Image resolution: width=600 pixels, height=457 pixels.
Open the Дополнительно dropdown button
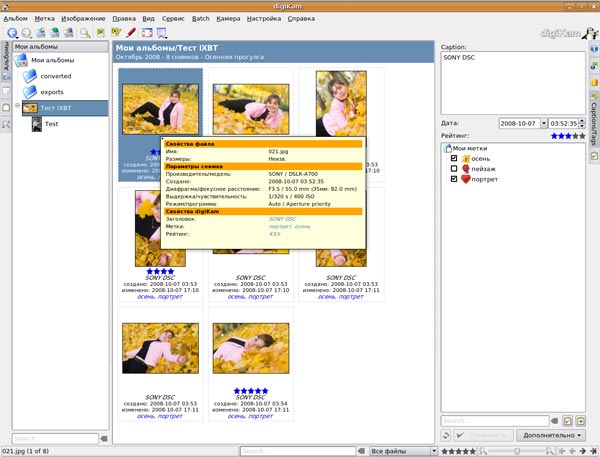(x=551, y=435)
